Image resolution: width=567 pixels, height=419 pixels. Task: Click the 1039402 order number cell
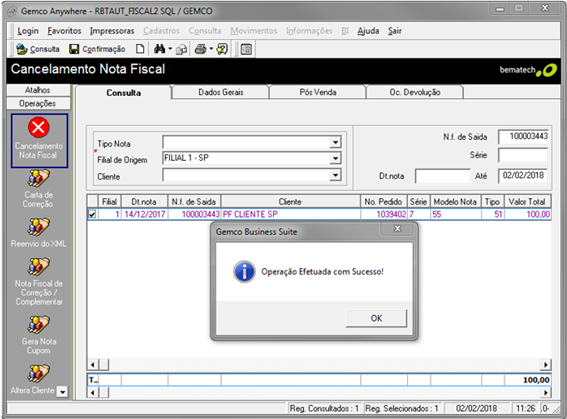point(383,214)
